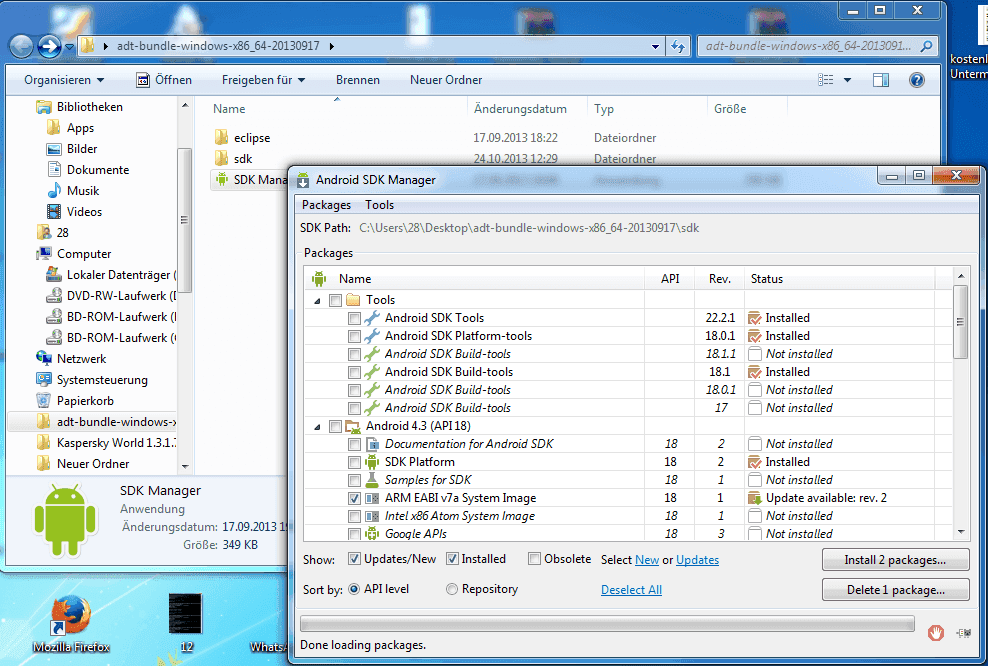Open Mozilla Firefox desktop shortcut
The height and width of the screenshot is (666, 988).
(x=71, y=623)
